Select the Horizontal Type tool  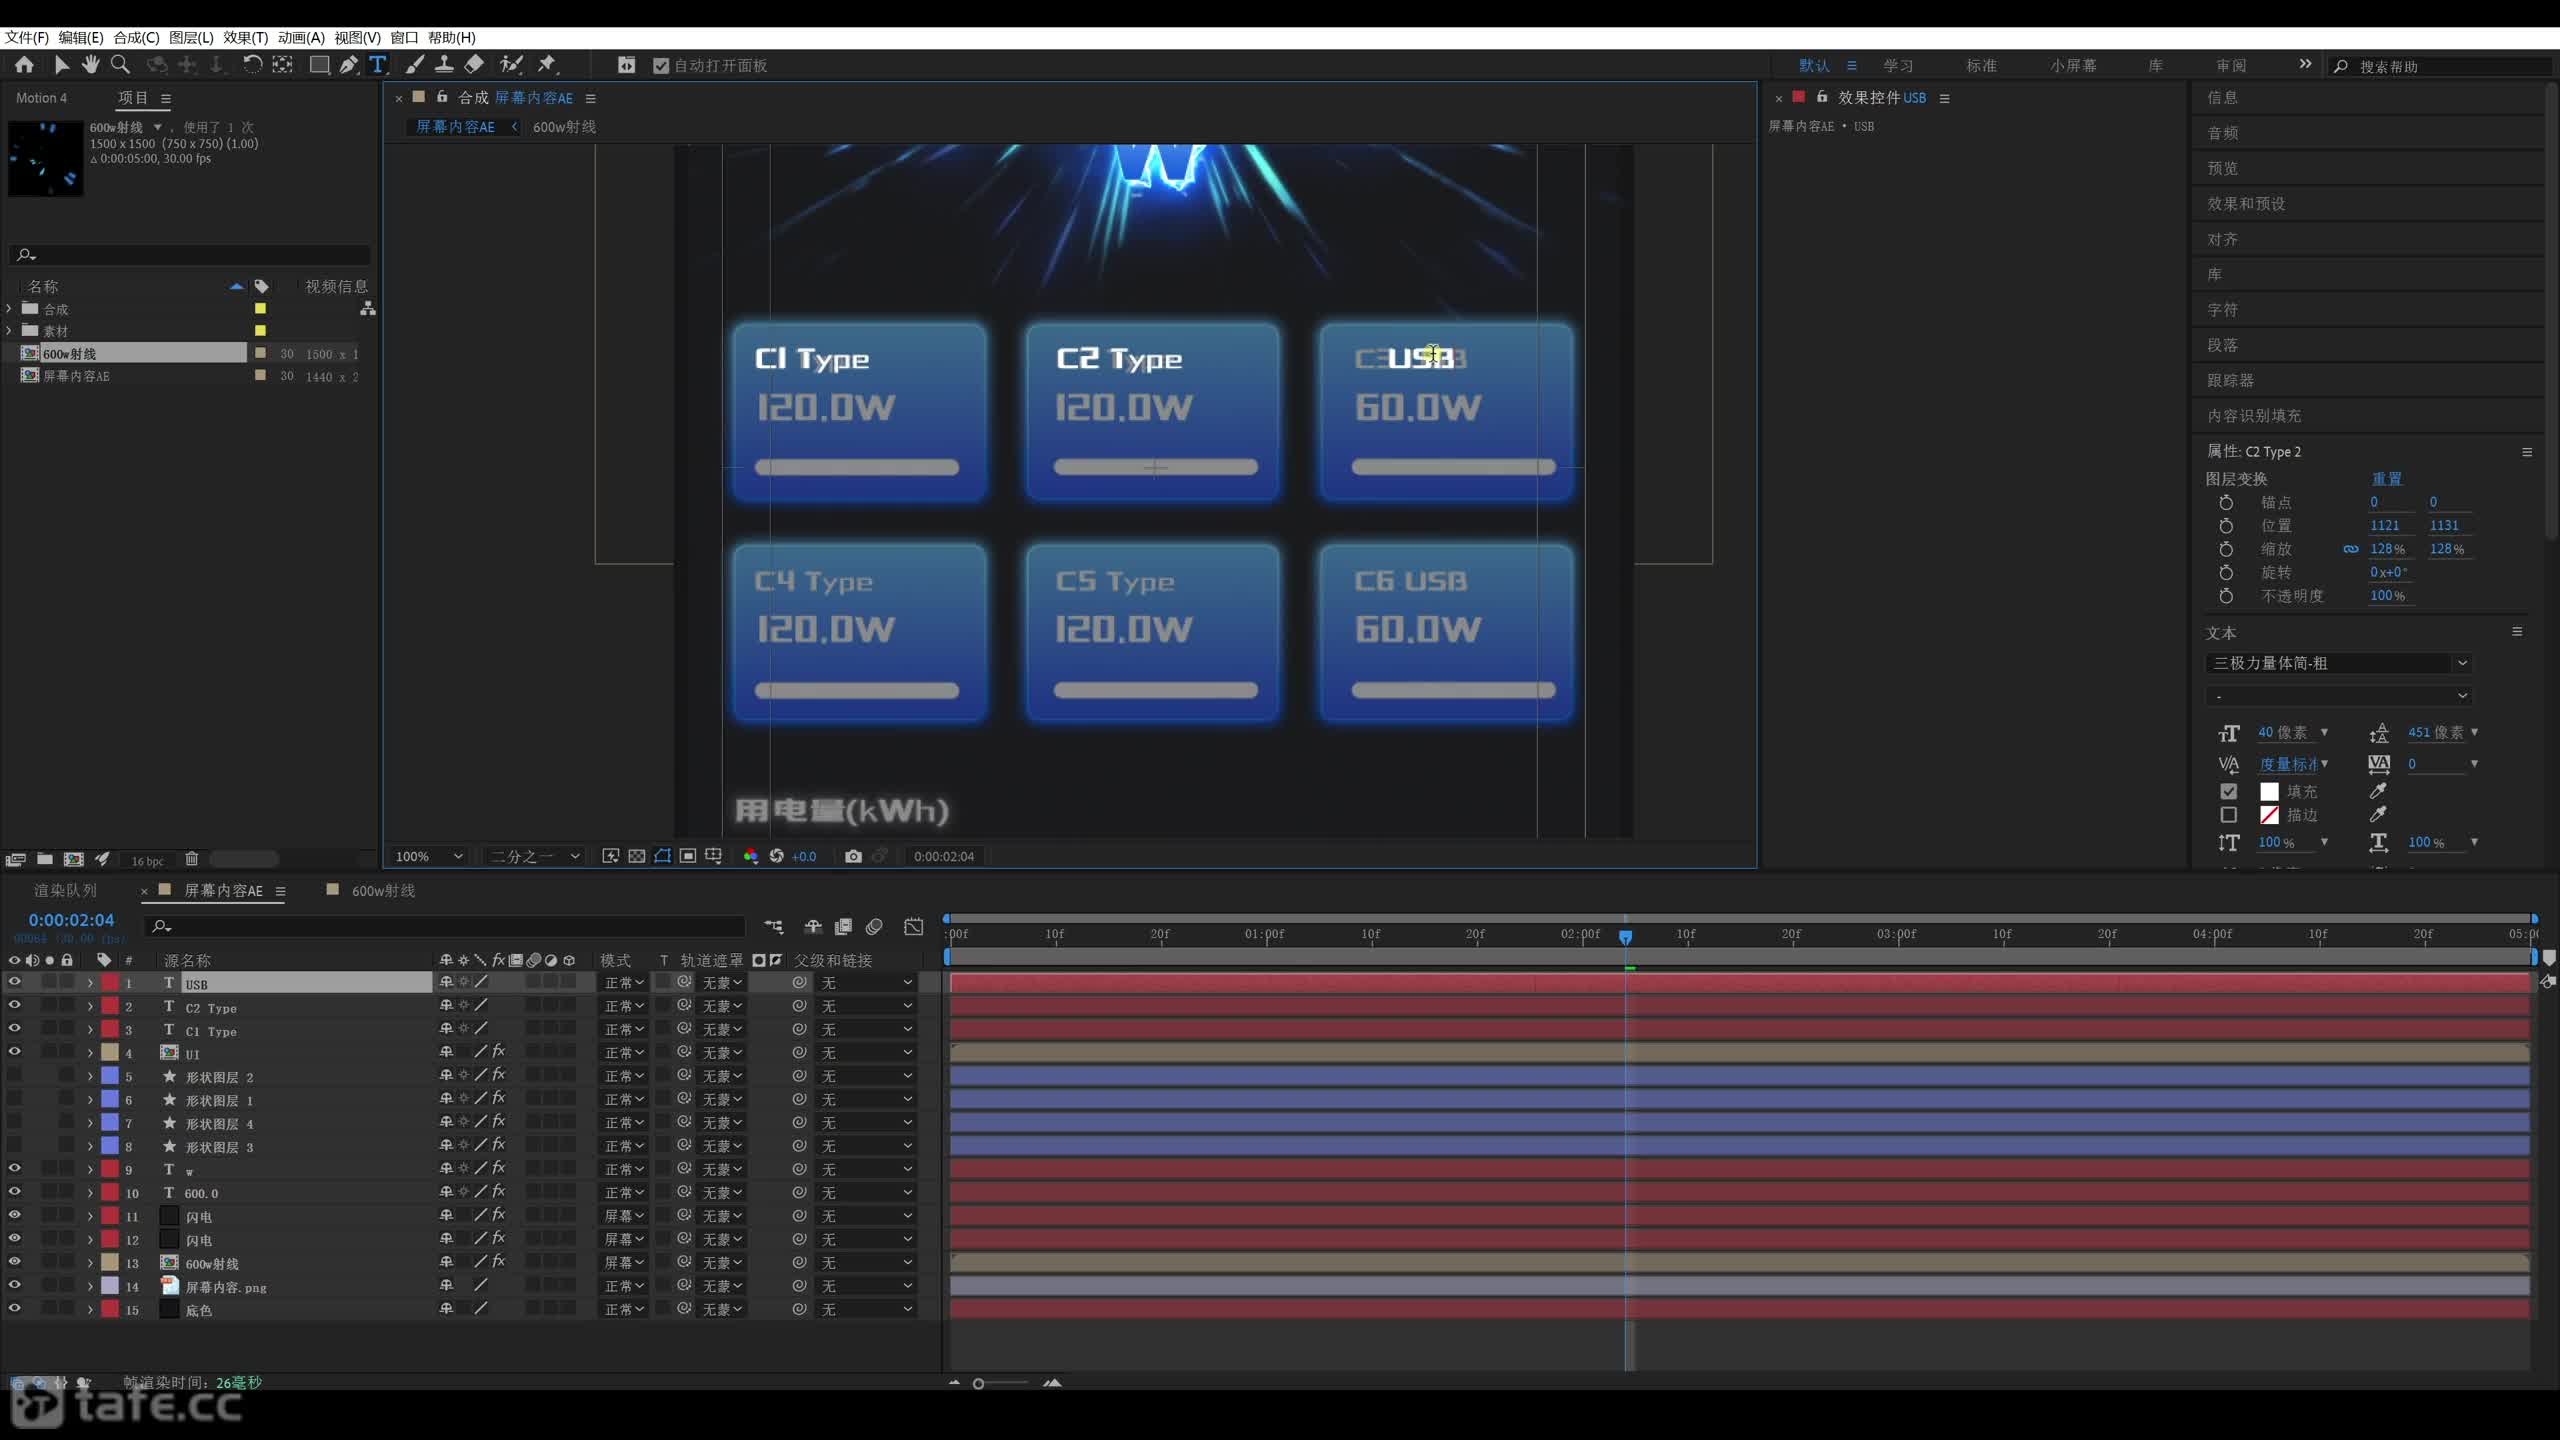click(x=378, y=65)
